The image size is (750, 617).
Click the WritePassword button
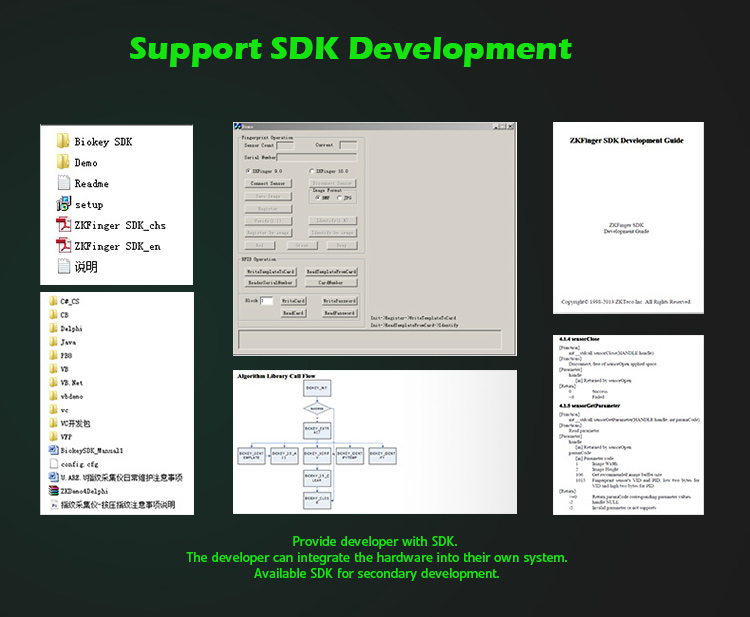[x=340, y=301]
